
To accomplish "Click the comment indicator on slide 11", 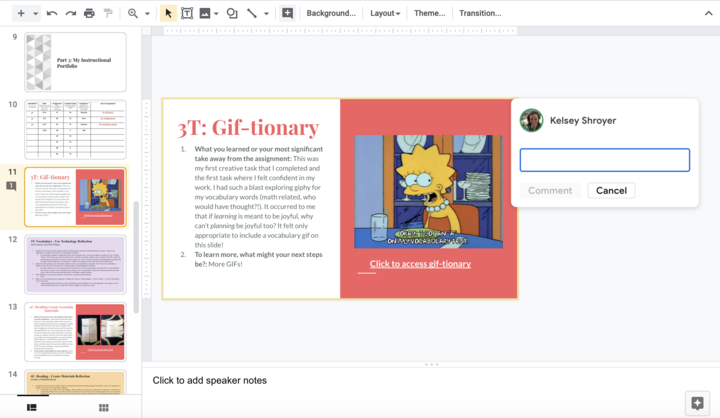I will pos(11,186).
